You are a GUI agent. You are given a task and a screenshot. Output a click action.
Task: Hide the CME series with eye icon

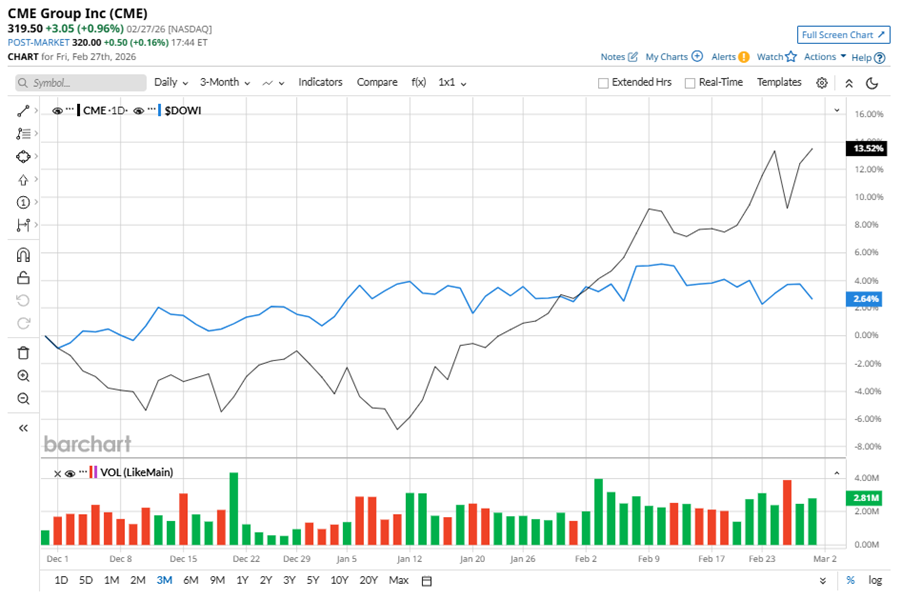[58, 111]
